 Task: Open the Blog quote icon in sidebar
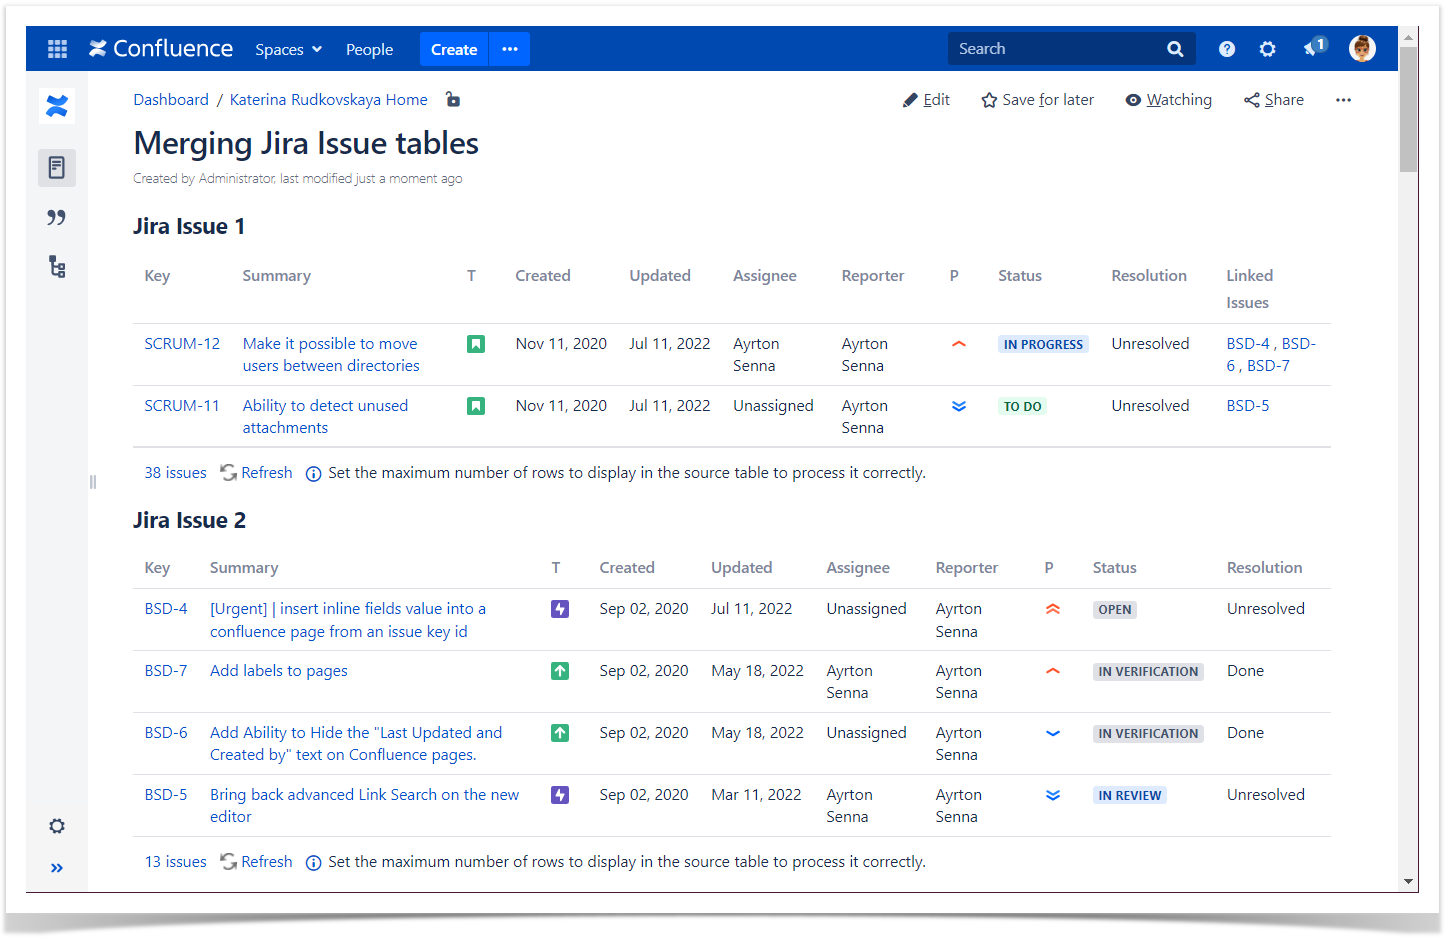[x=57, y=217]
